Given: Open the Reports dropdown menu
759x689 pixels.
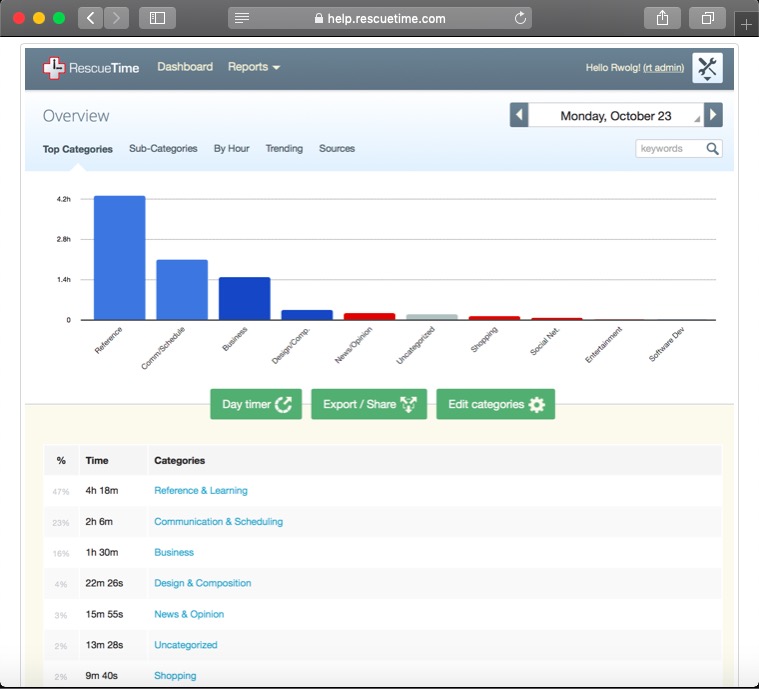Looking at the screenshot, I should pos(254,67).
